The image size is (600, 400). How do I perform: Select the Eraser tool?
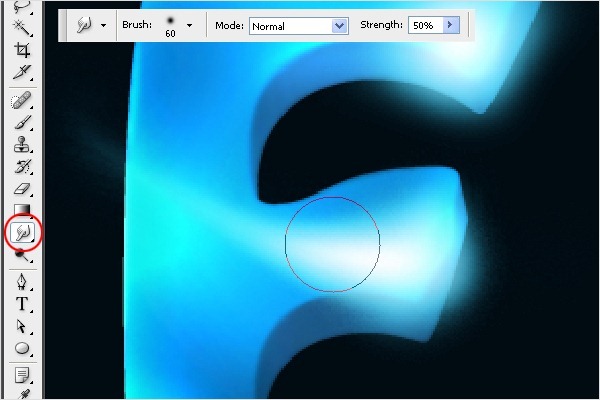(x=22, y=188)
